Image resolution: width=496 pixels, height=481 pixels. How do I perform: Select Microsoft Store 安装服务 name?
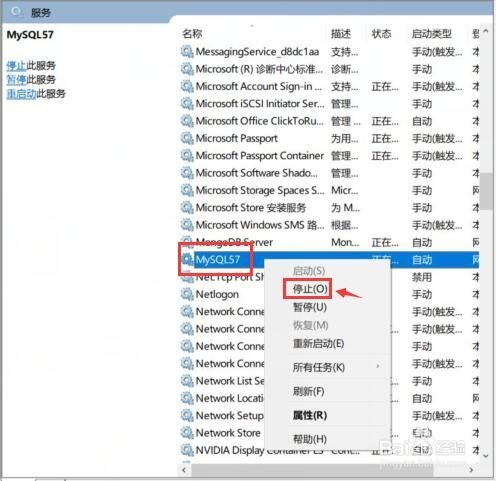pos(251,208)
